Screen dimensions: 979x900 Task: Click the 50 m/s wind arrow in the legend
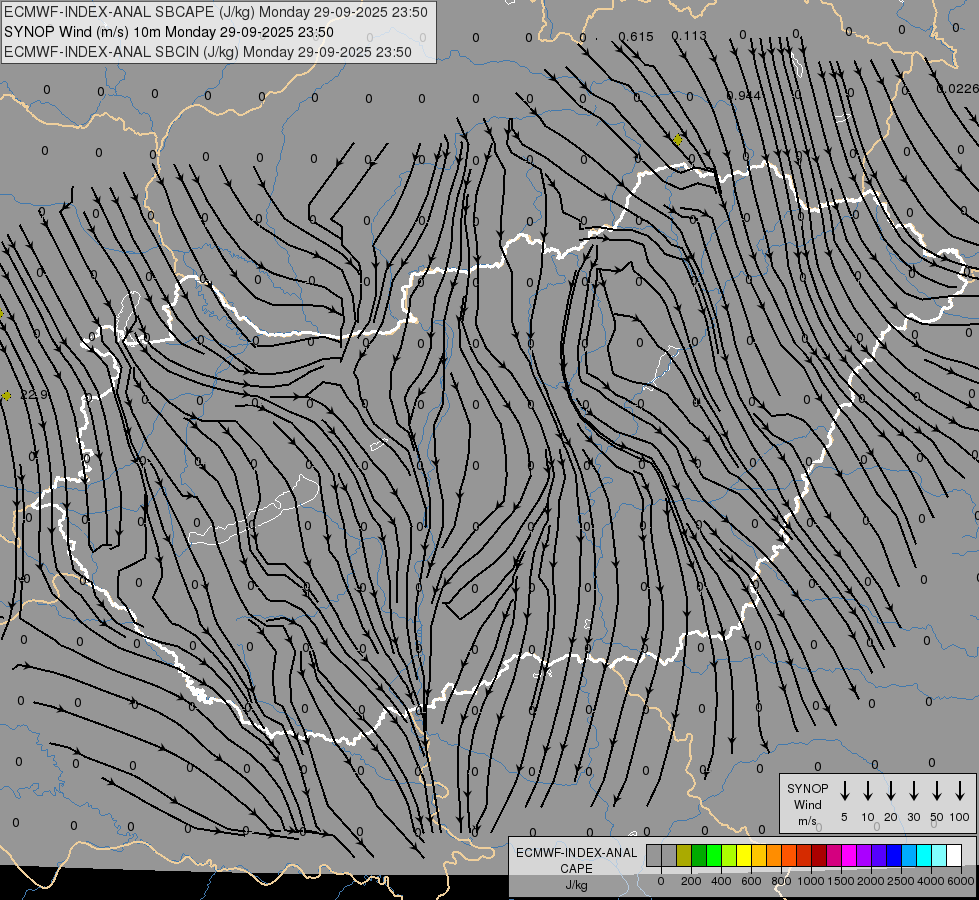[937, 791]
